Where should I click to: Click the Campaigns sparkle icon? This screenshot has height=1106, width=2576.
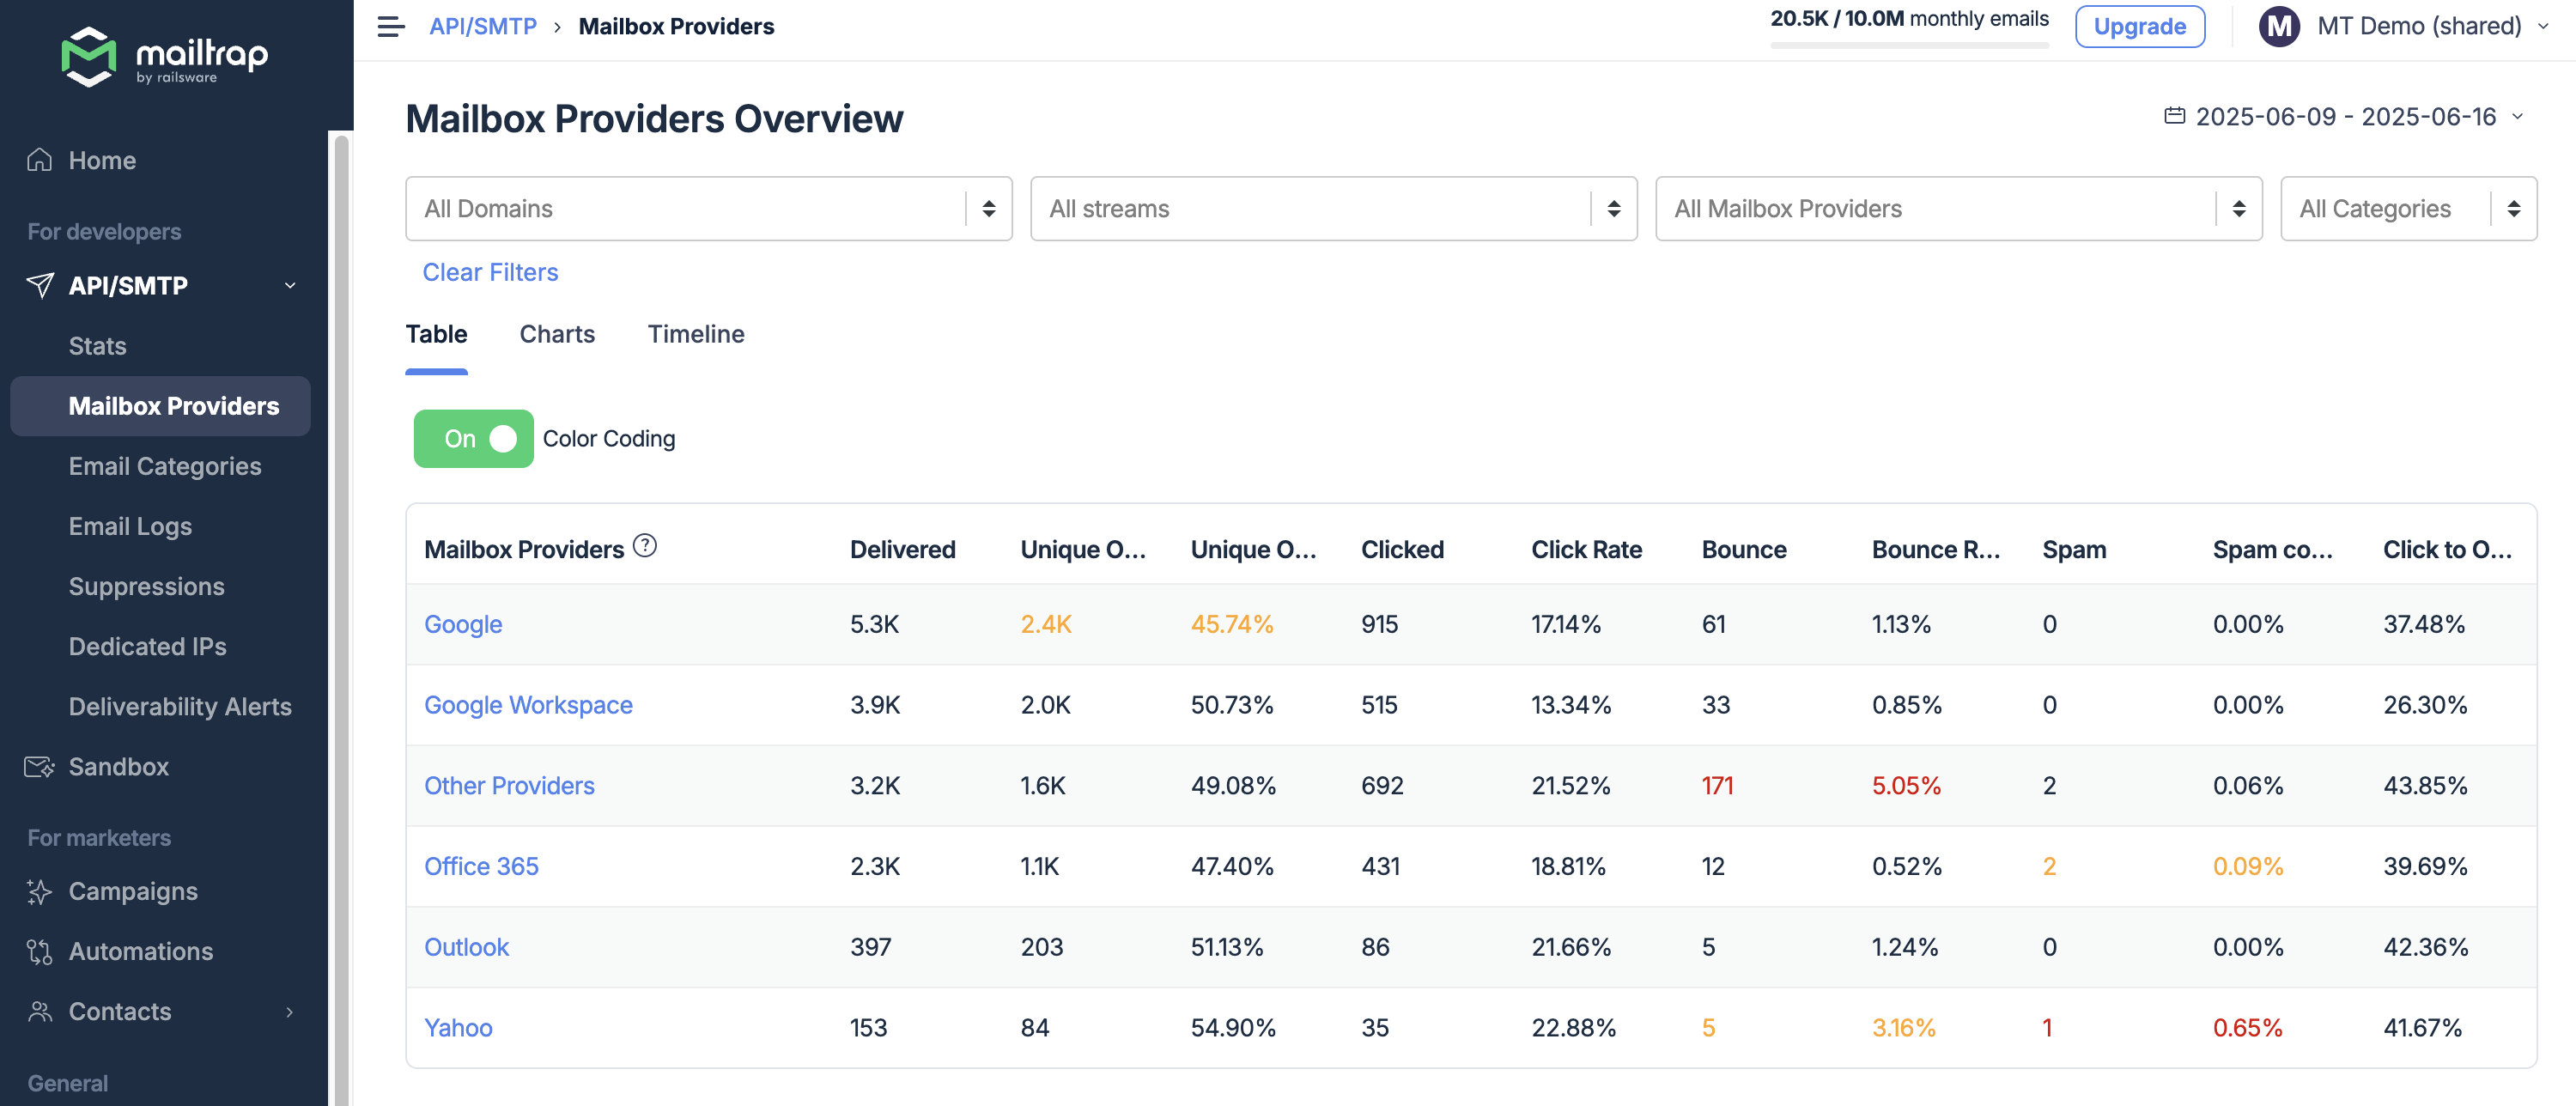pyautogui.click(x=38, y=891)
